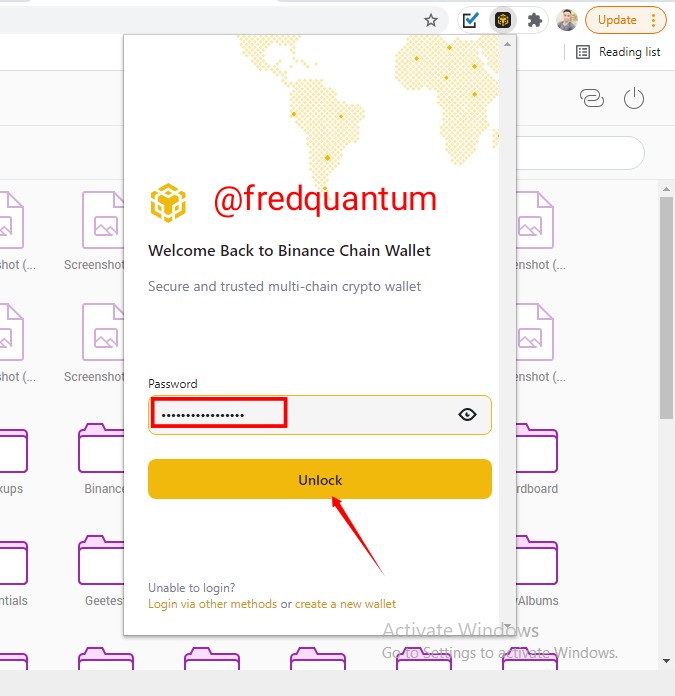
Task: Open Login via other methods link
Action: tap(212, 604)
